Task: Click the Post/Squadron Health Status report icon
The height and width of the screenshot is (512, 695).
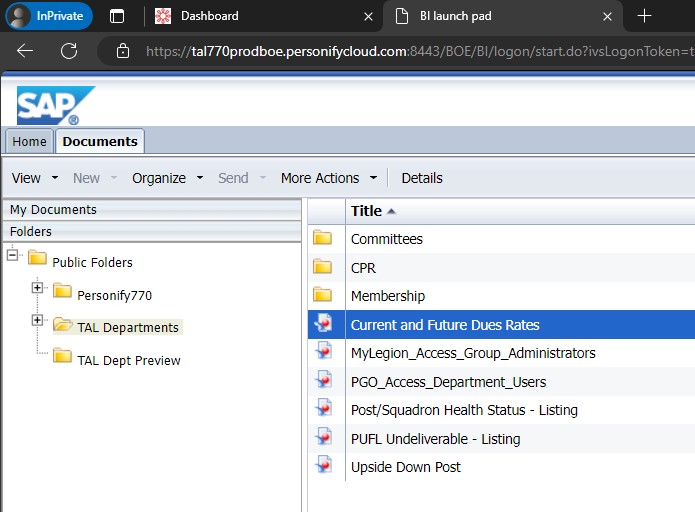Action: pos(323,408)
